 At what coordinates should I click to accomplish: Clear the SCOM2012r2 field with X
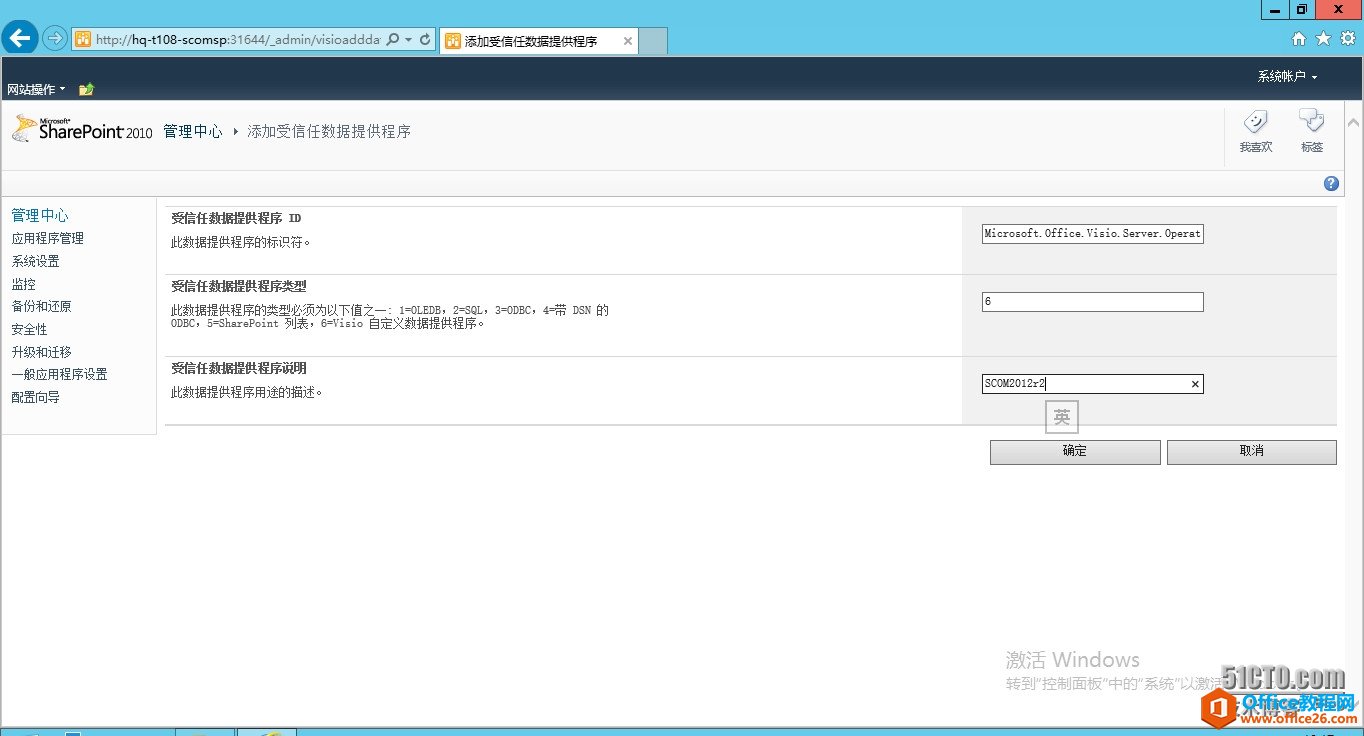[x=1194, y=384]
